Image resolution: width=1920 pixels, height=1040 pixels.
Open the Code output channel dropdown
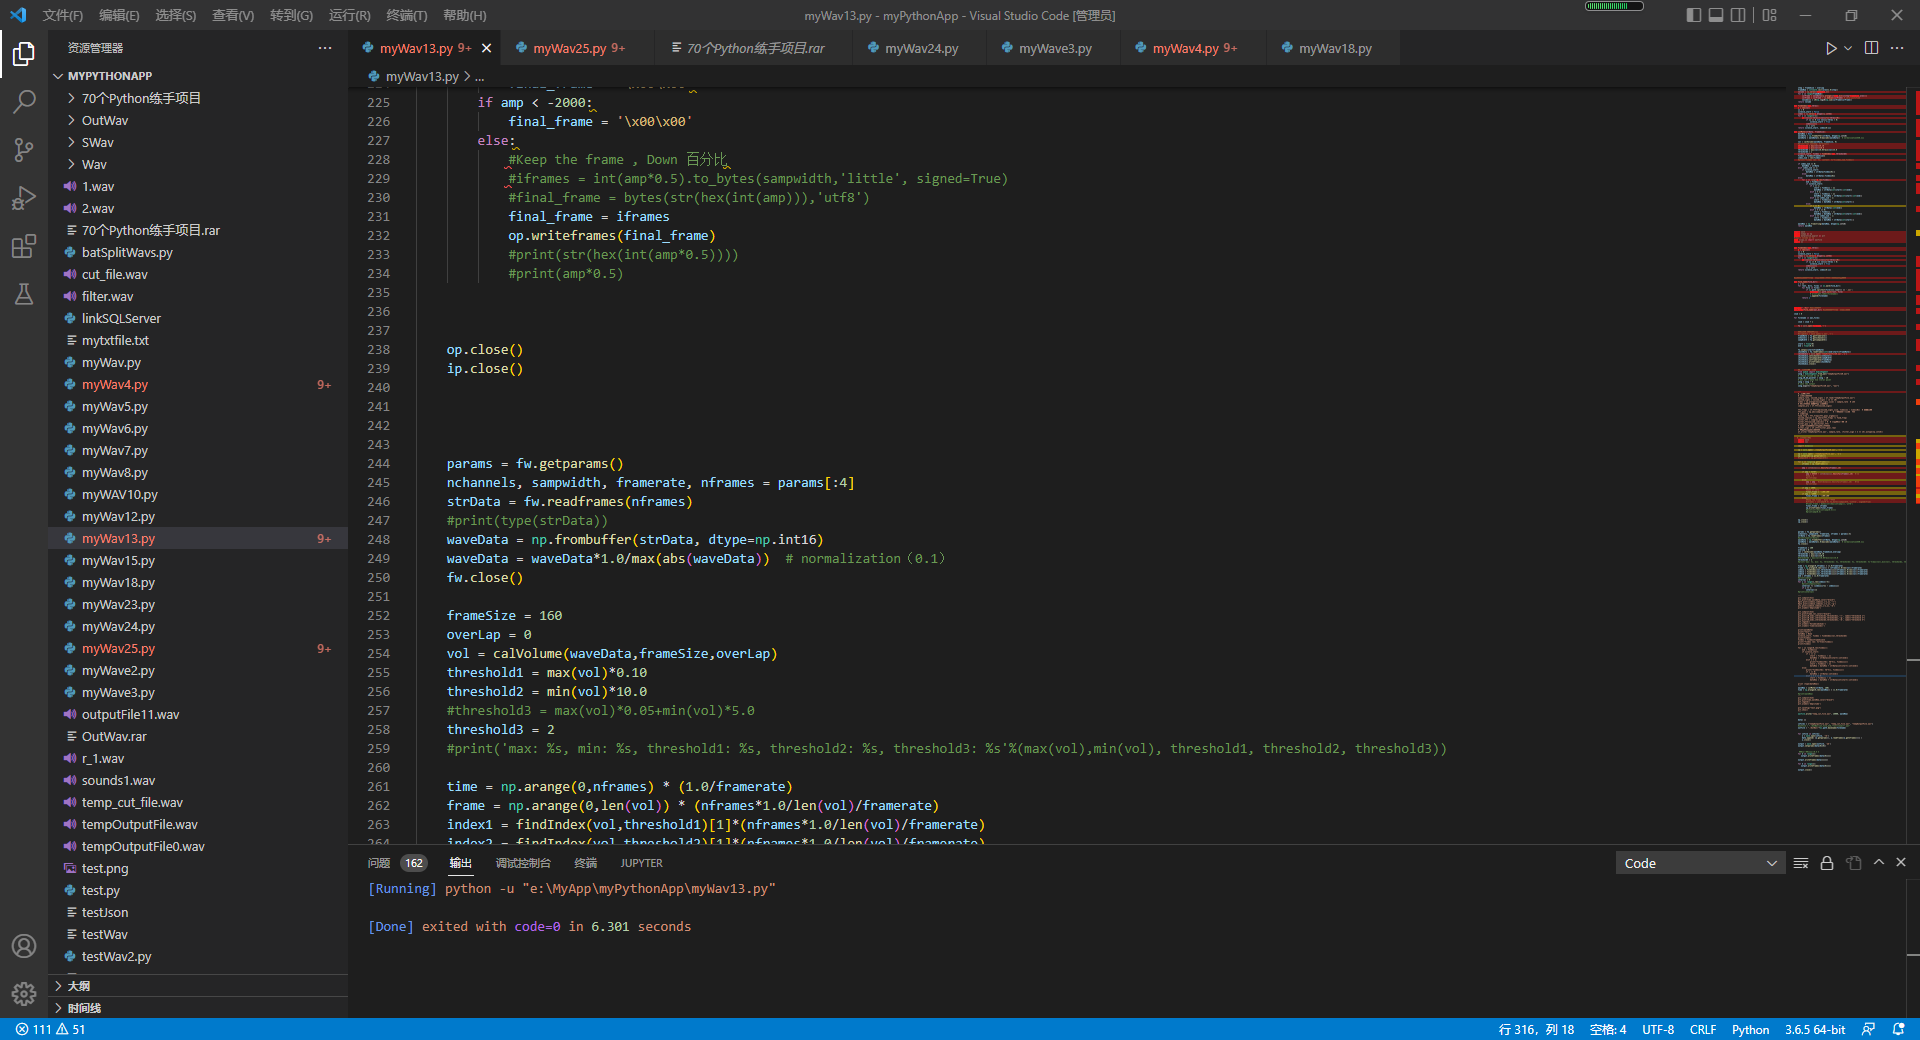[1699, 863]
